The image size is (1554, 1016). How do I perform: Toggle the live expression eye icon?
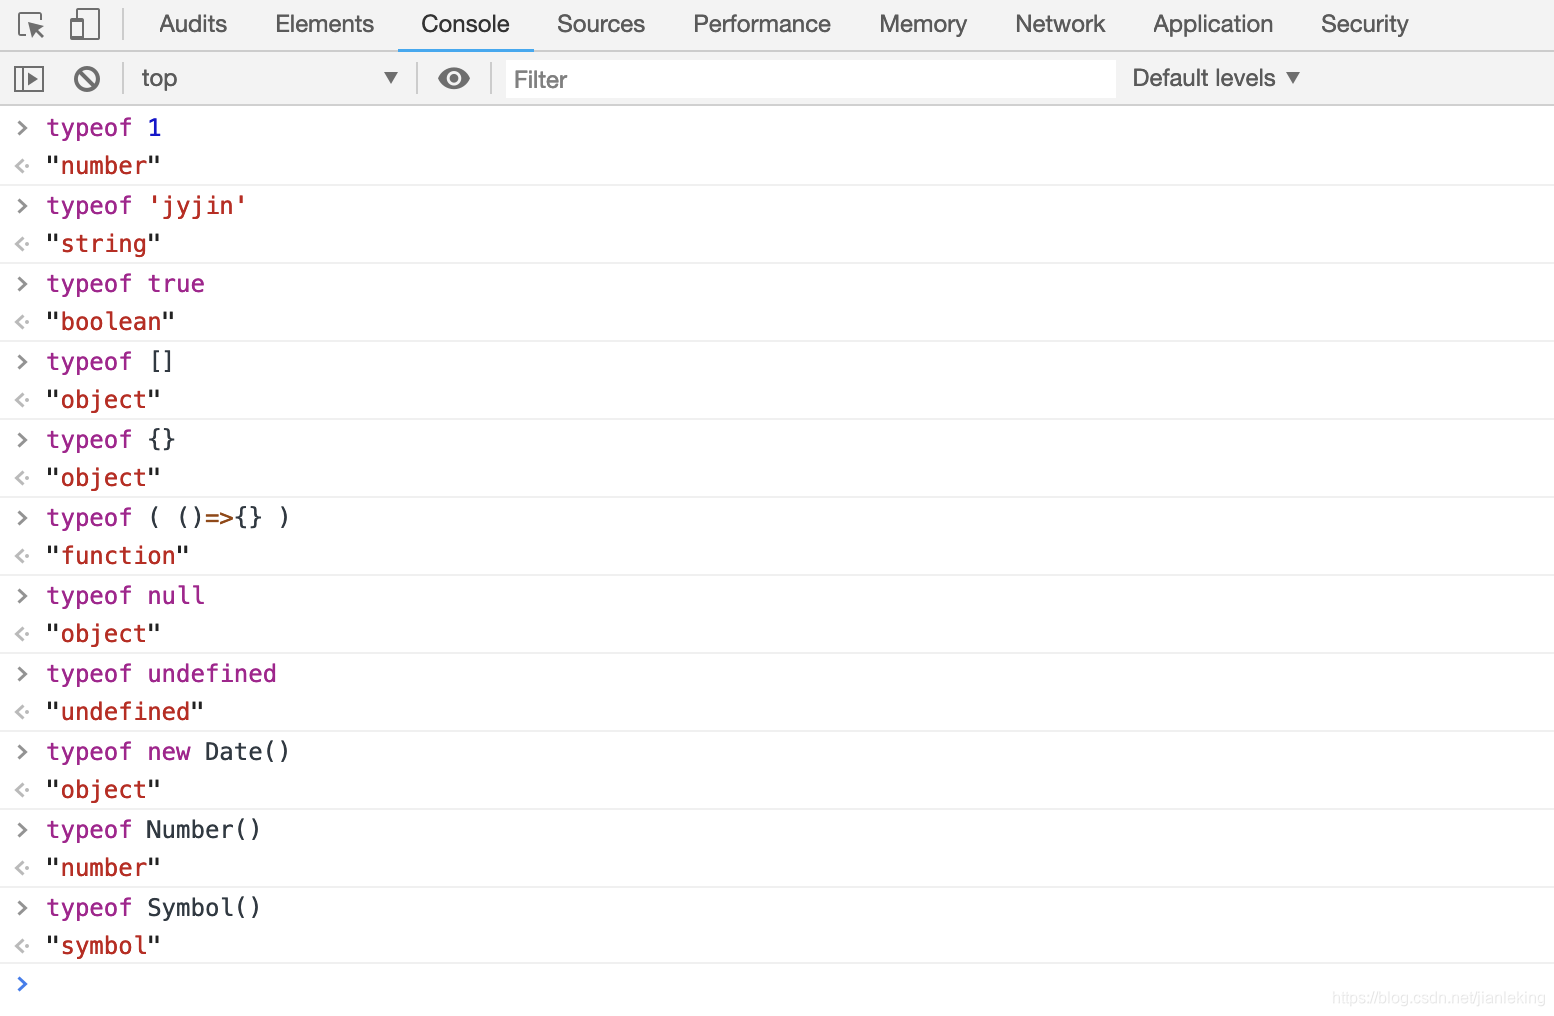coord(454,78)
